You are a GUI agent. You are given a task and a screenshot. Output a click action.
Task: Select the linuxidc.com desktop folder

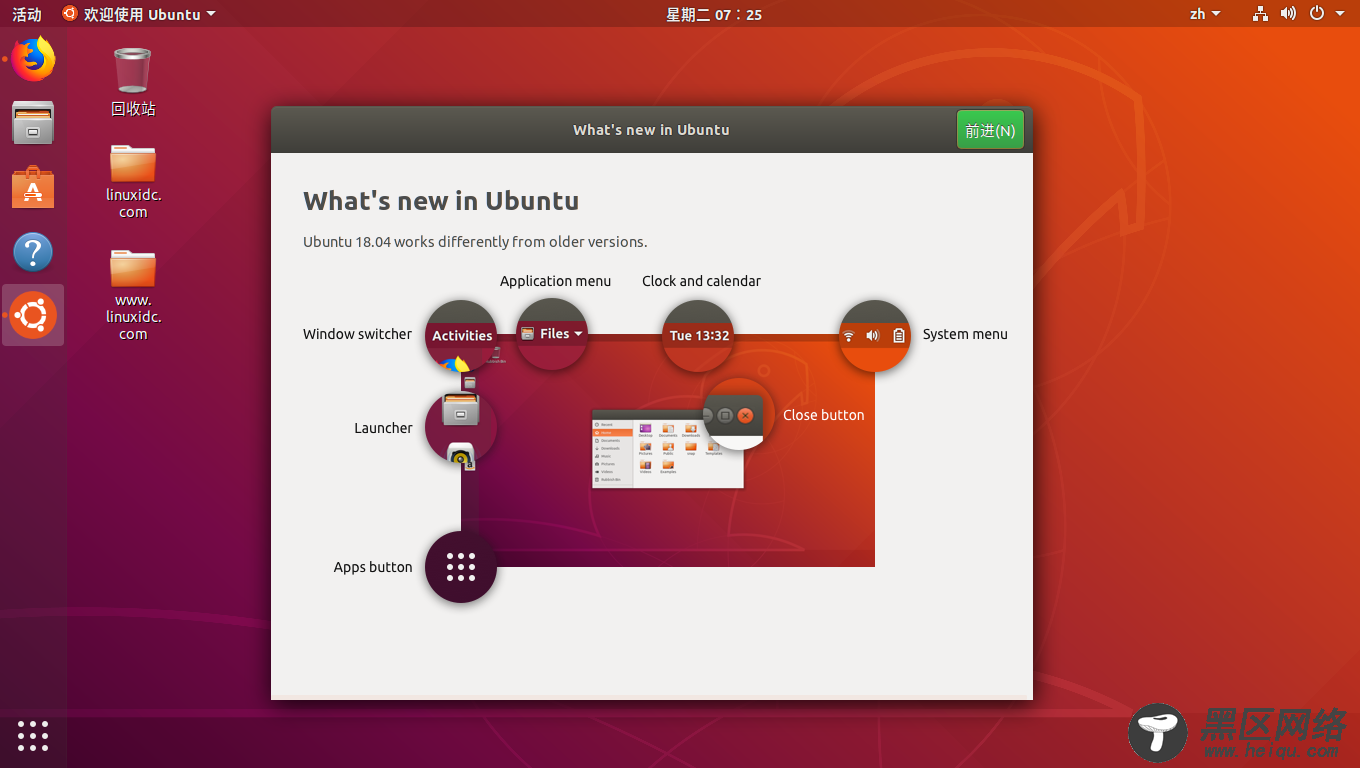(133, 180)
